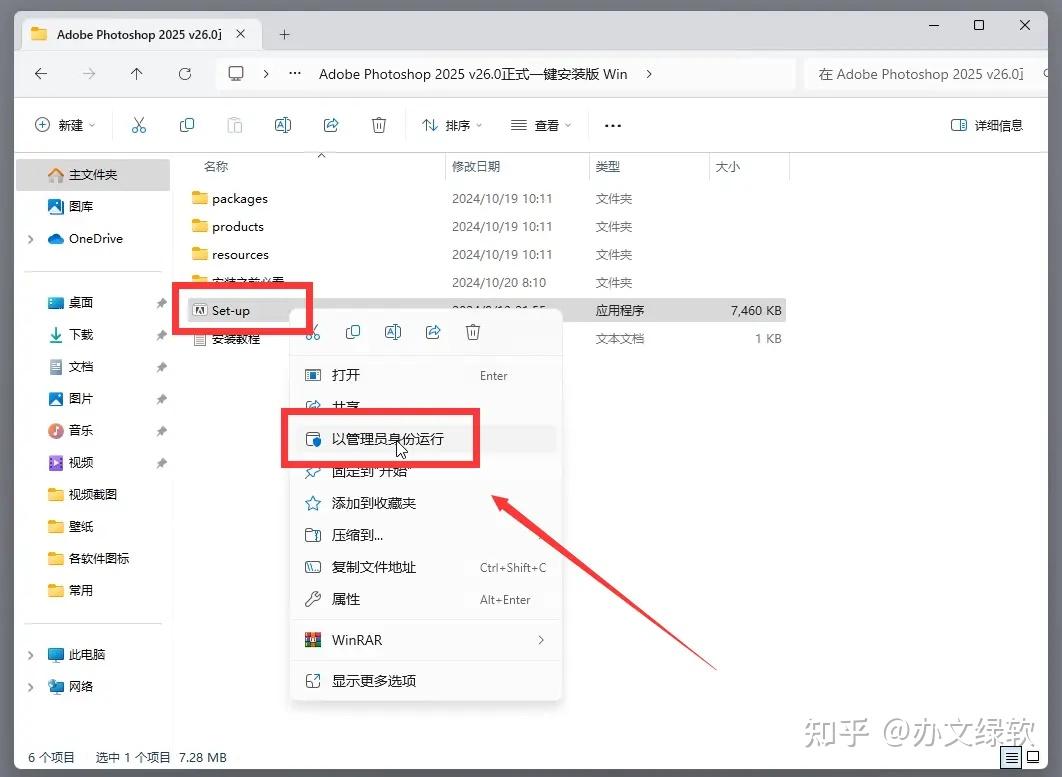Expand 此电脑 in the sidebar
The width and height of the screenshot is (1062, 777).
[x=30, y=654]
